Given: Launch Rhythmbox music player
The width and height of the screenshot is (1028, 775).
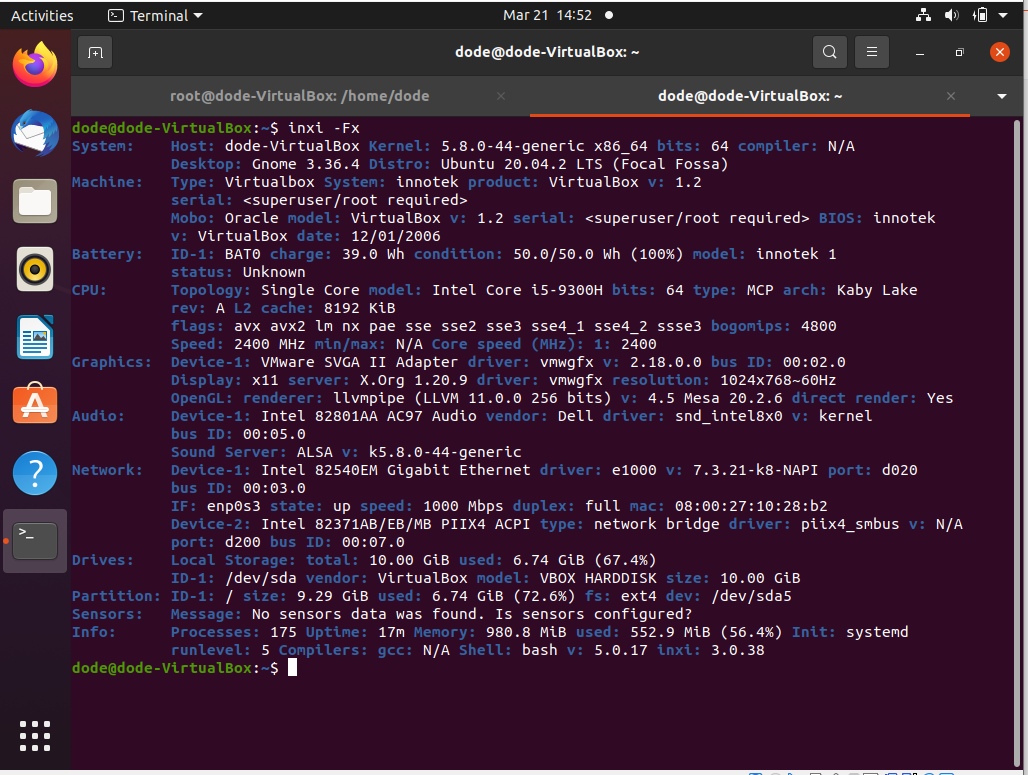Looking at the screenshot, I should click(x=35, y=269).
